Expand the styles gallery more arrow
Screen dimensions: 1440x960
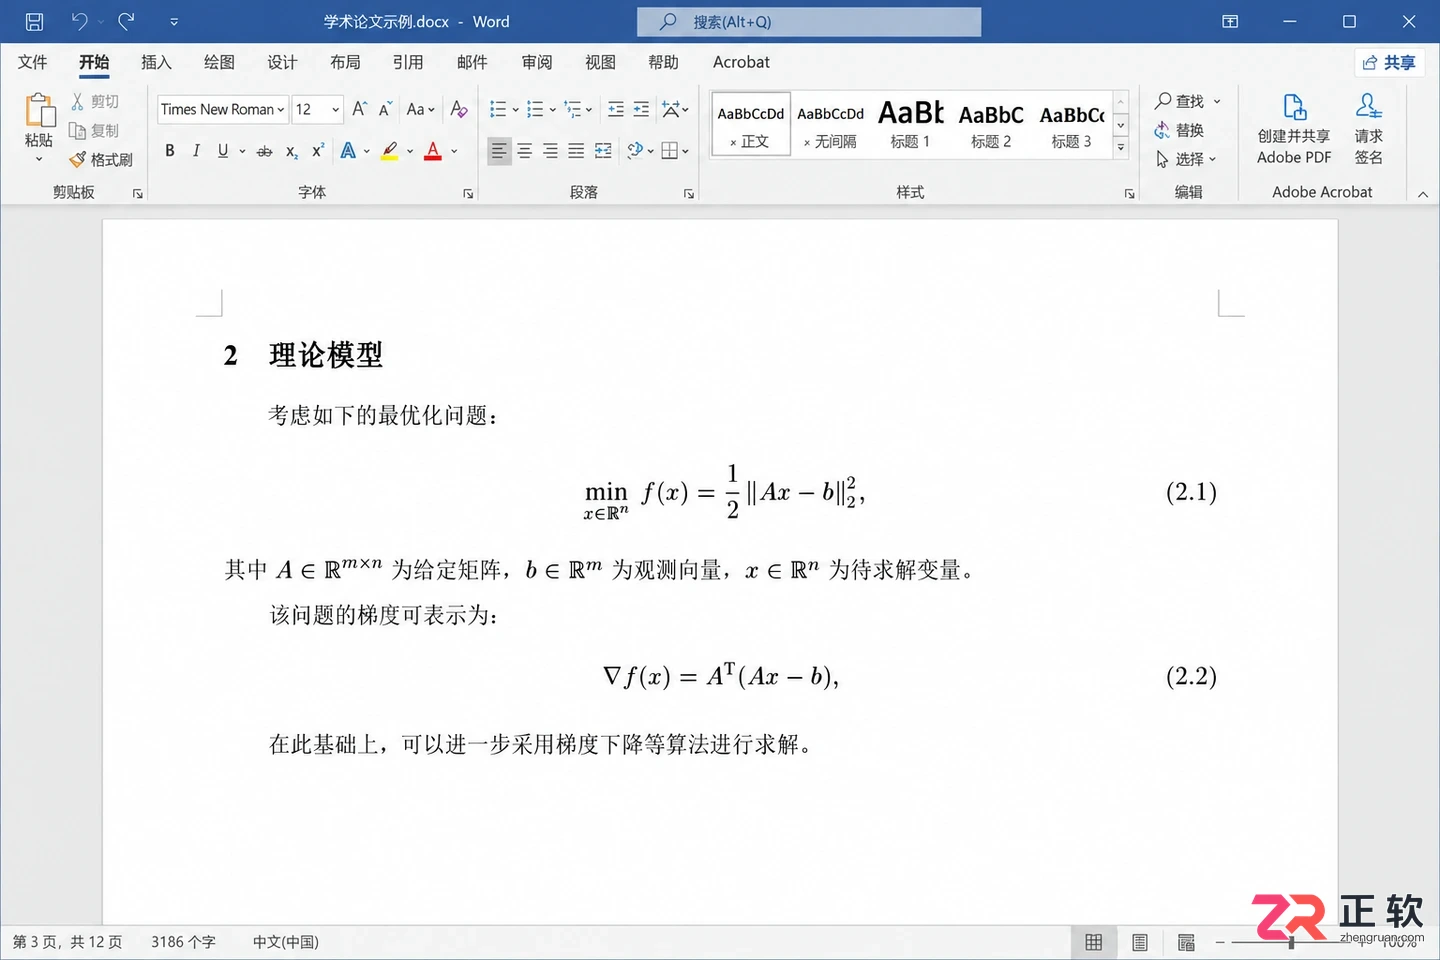click(x=1121, y=147)
